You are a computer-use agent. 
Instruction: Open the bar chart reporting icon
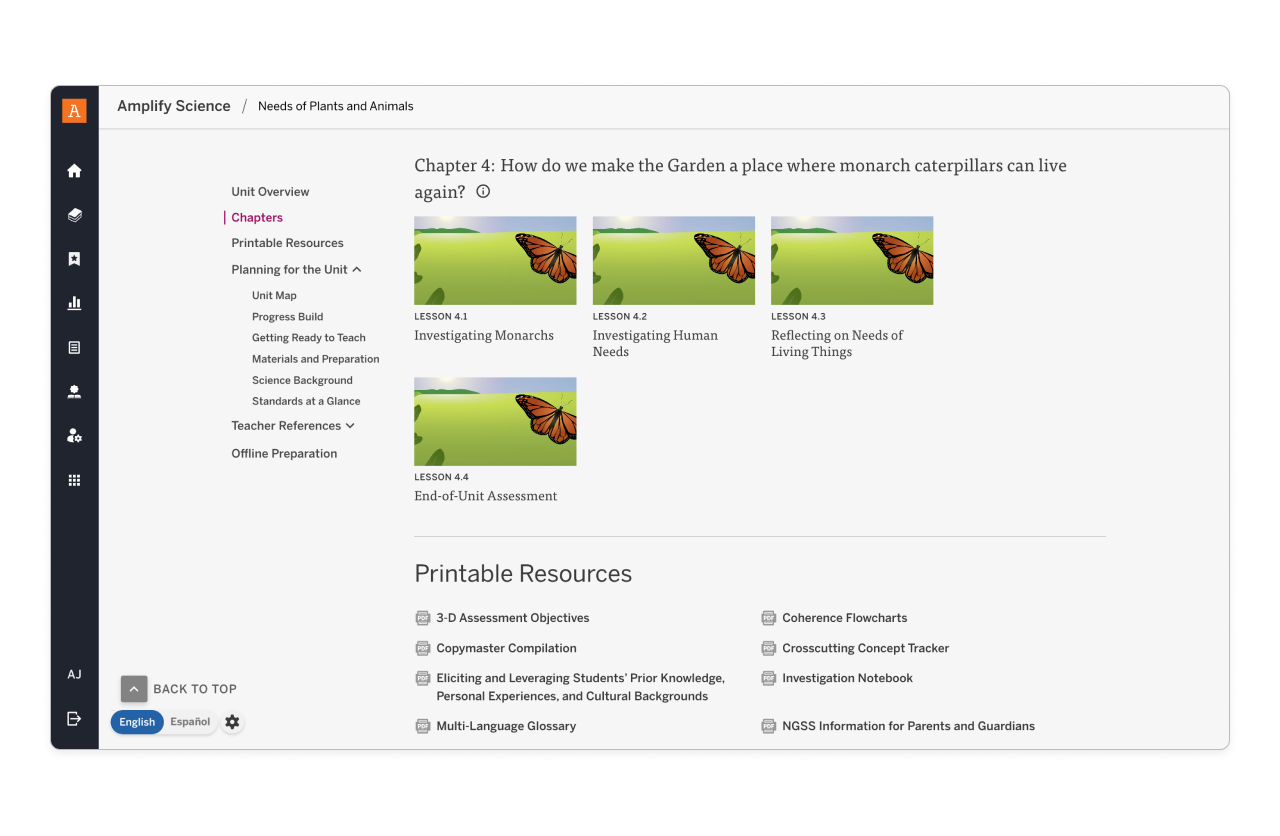coord(74,303)
